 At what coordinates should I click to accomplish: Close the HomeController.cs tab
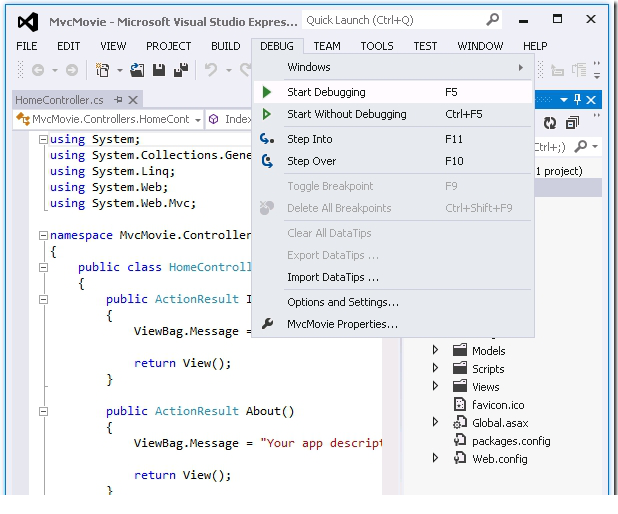pos(133,100)
